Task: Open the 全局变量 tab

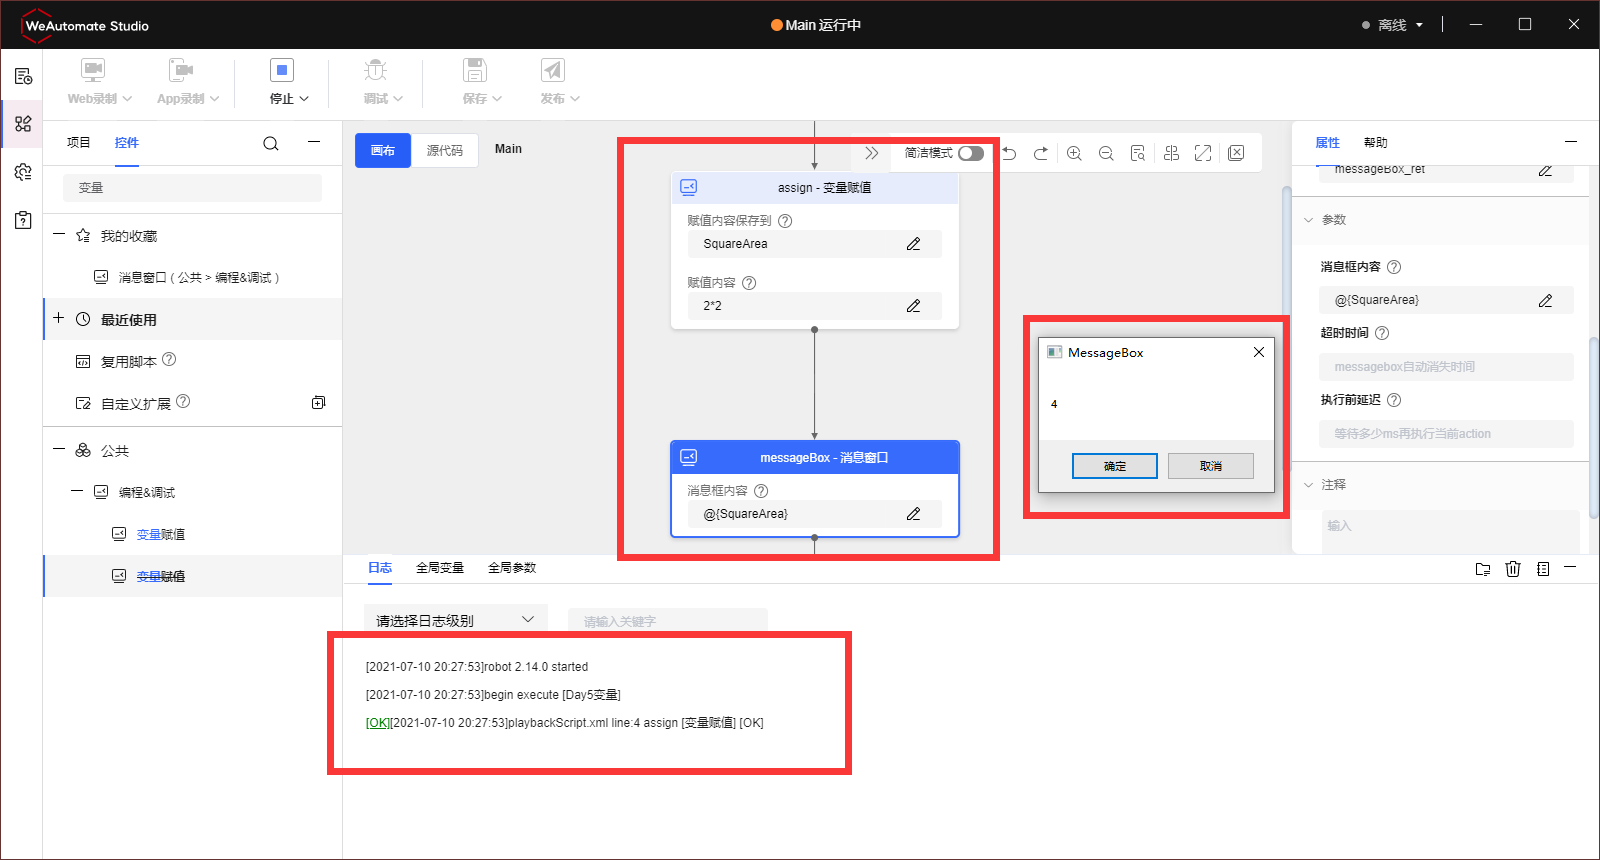Action: 440,568
